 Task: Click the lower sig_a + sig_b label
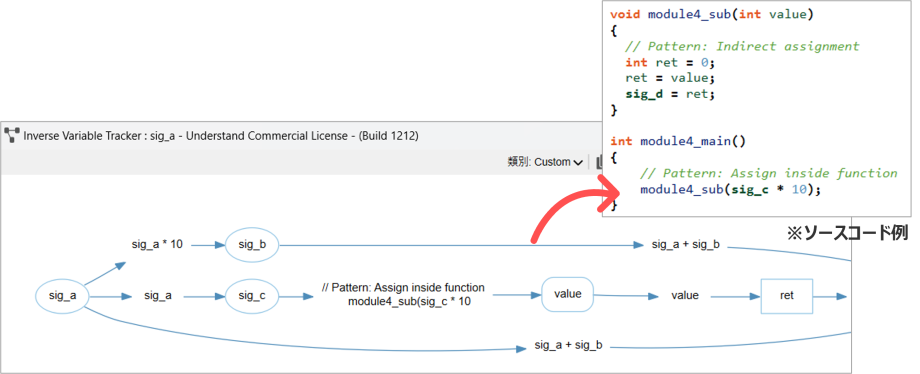click(x=569, y=345)
